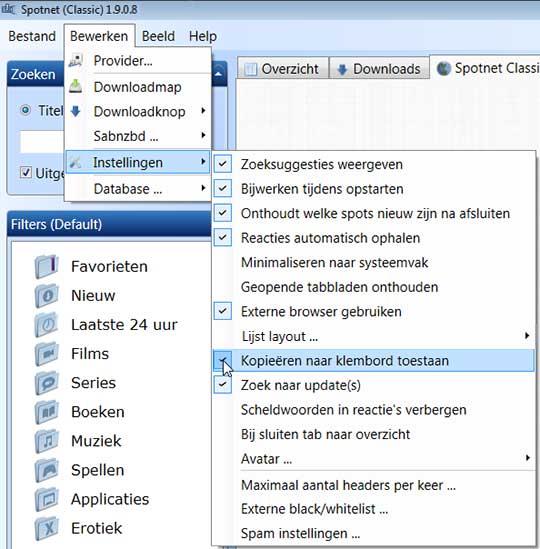Toggle Zoeksuggesties weergeven checkmark
540x549 pixels.
(x=223, y=164)
